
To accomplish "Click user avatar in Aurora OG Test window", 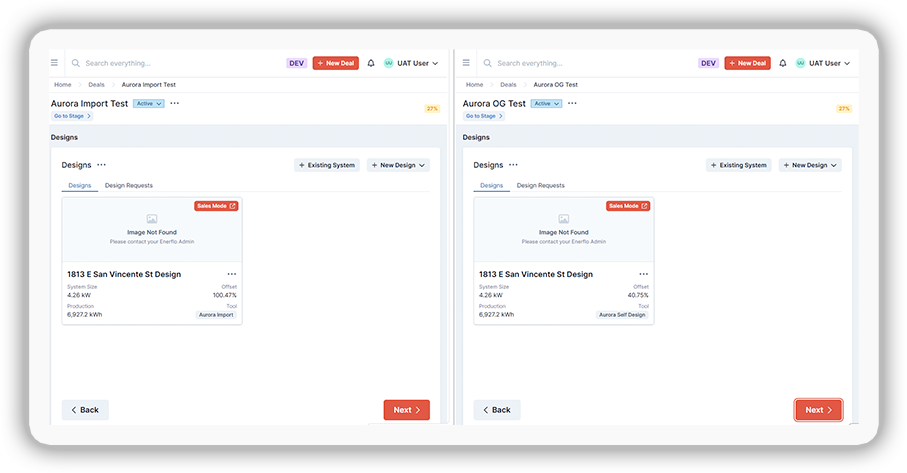I will coord(801,63).
